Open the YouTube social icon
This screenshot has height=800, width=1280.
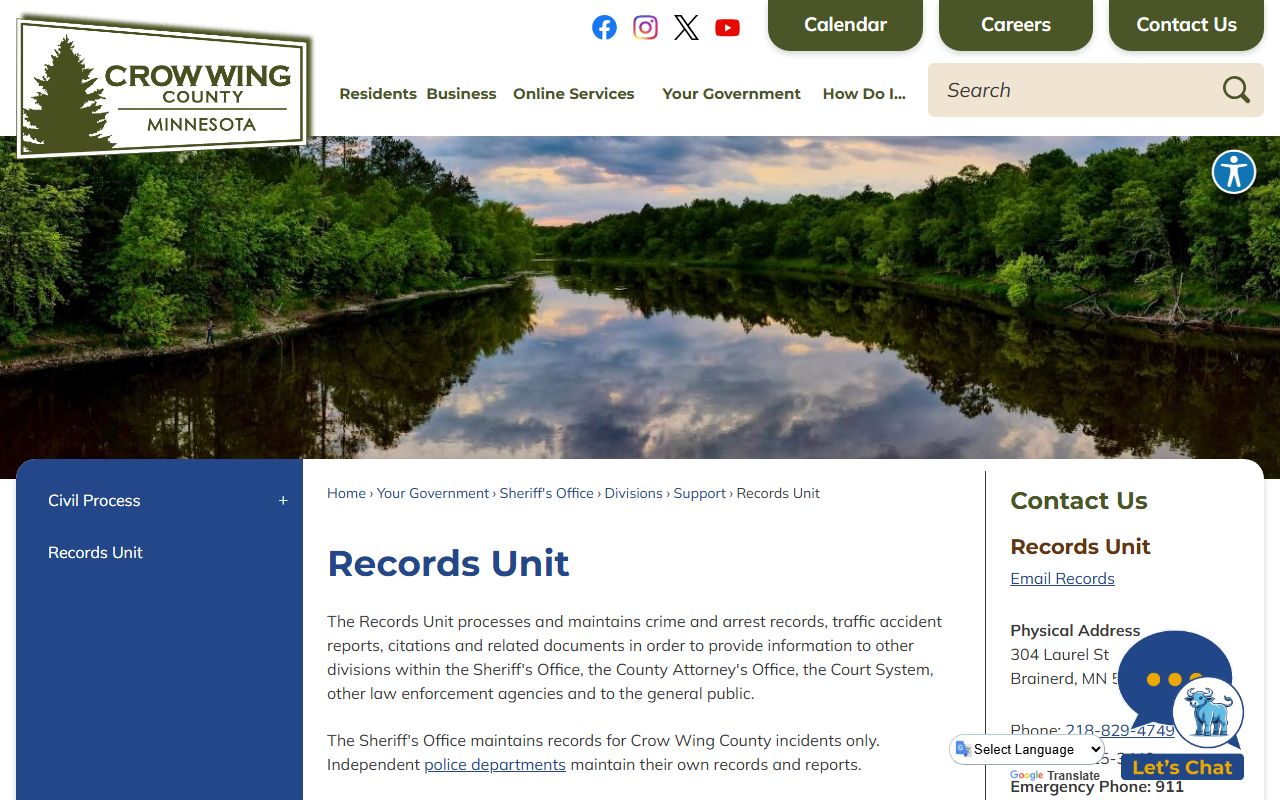pyautogui.click(x=727, y=27)
